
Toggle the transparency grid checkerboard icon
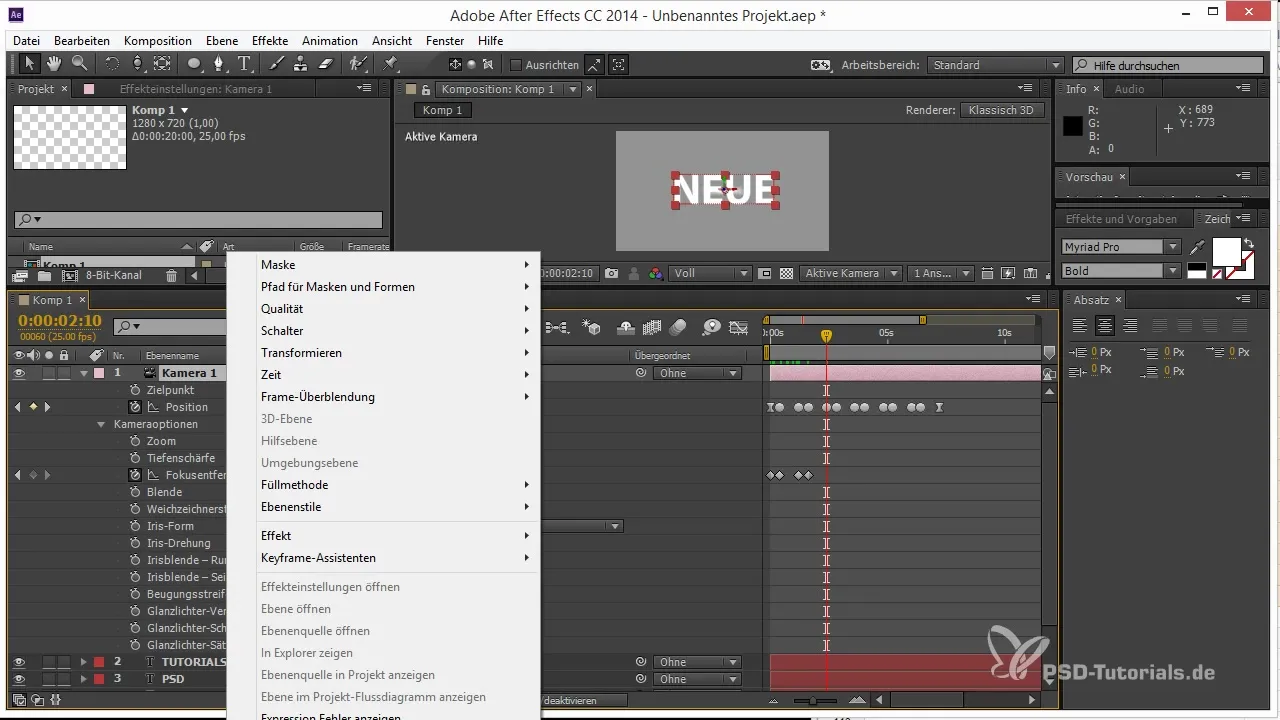coord(786,273)
